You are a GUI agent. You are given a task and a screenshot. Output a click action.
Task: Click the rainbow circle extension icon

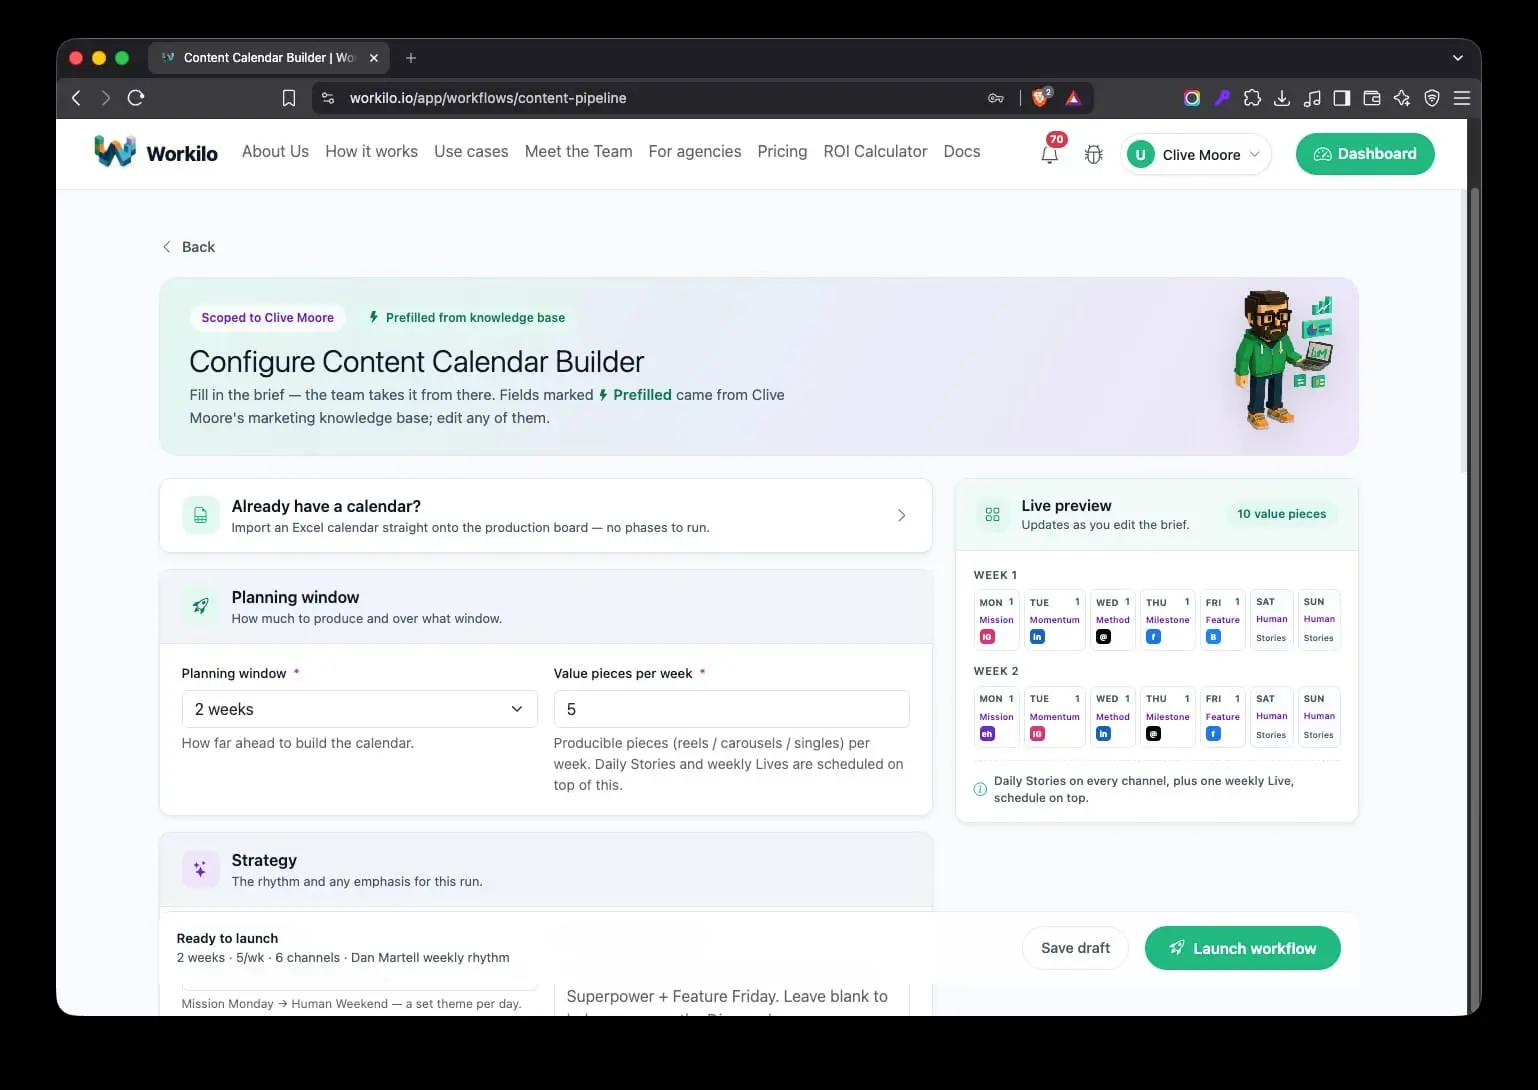[x=1192, y=98]
